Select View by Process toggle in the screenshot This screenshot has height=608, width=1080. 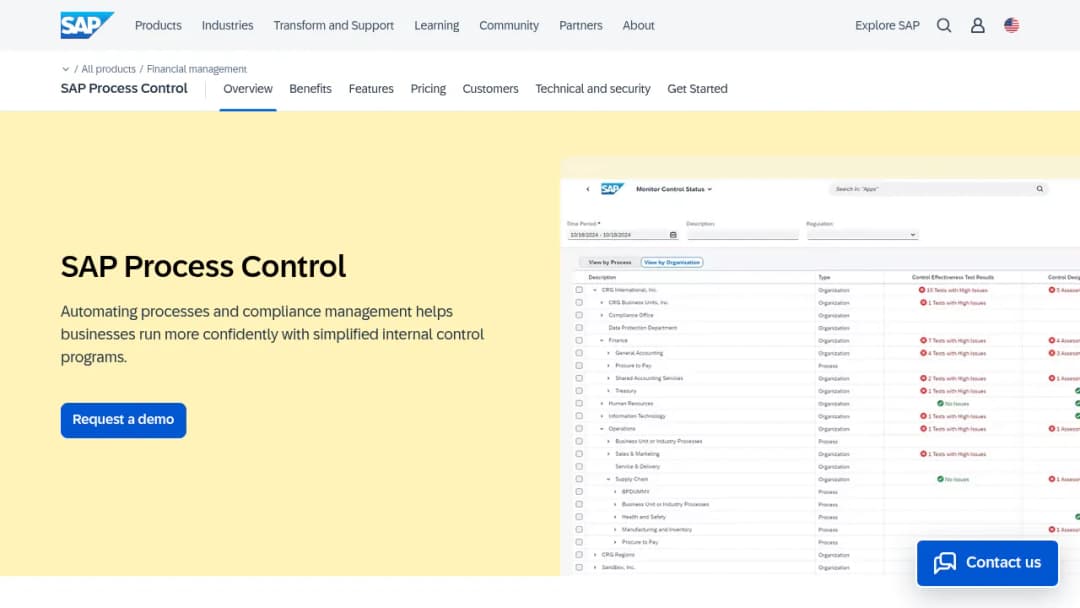pos(610,262)
